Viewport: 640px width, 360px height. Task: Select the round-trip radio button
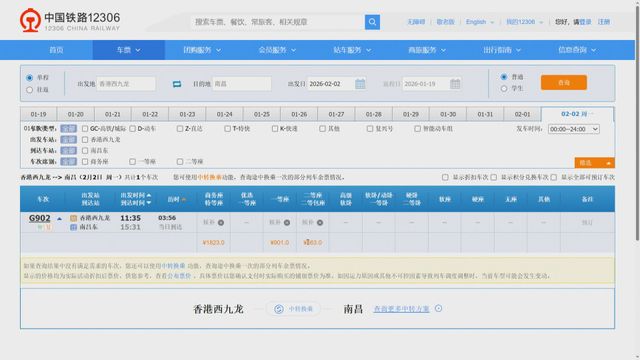tap(29, 89)
